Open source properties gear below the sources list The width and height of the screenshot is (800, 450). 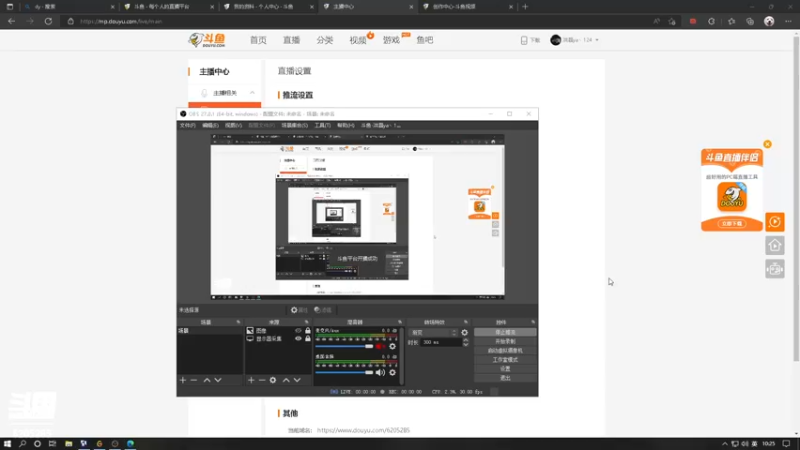[273, 380]
